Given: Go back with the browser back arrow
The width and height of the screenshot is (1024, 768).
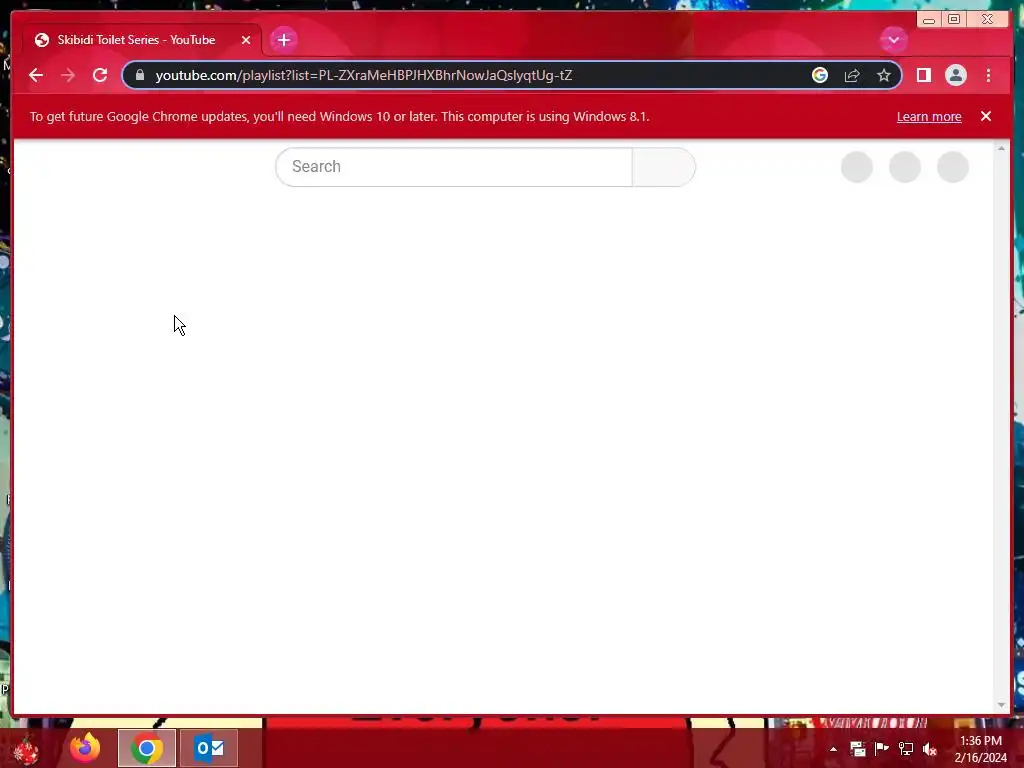Looking at the screenshot, I should click(x=36, y=75).
